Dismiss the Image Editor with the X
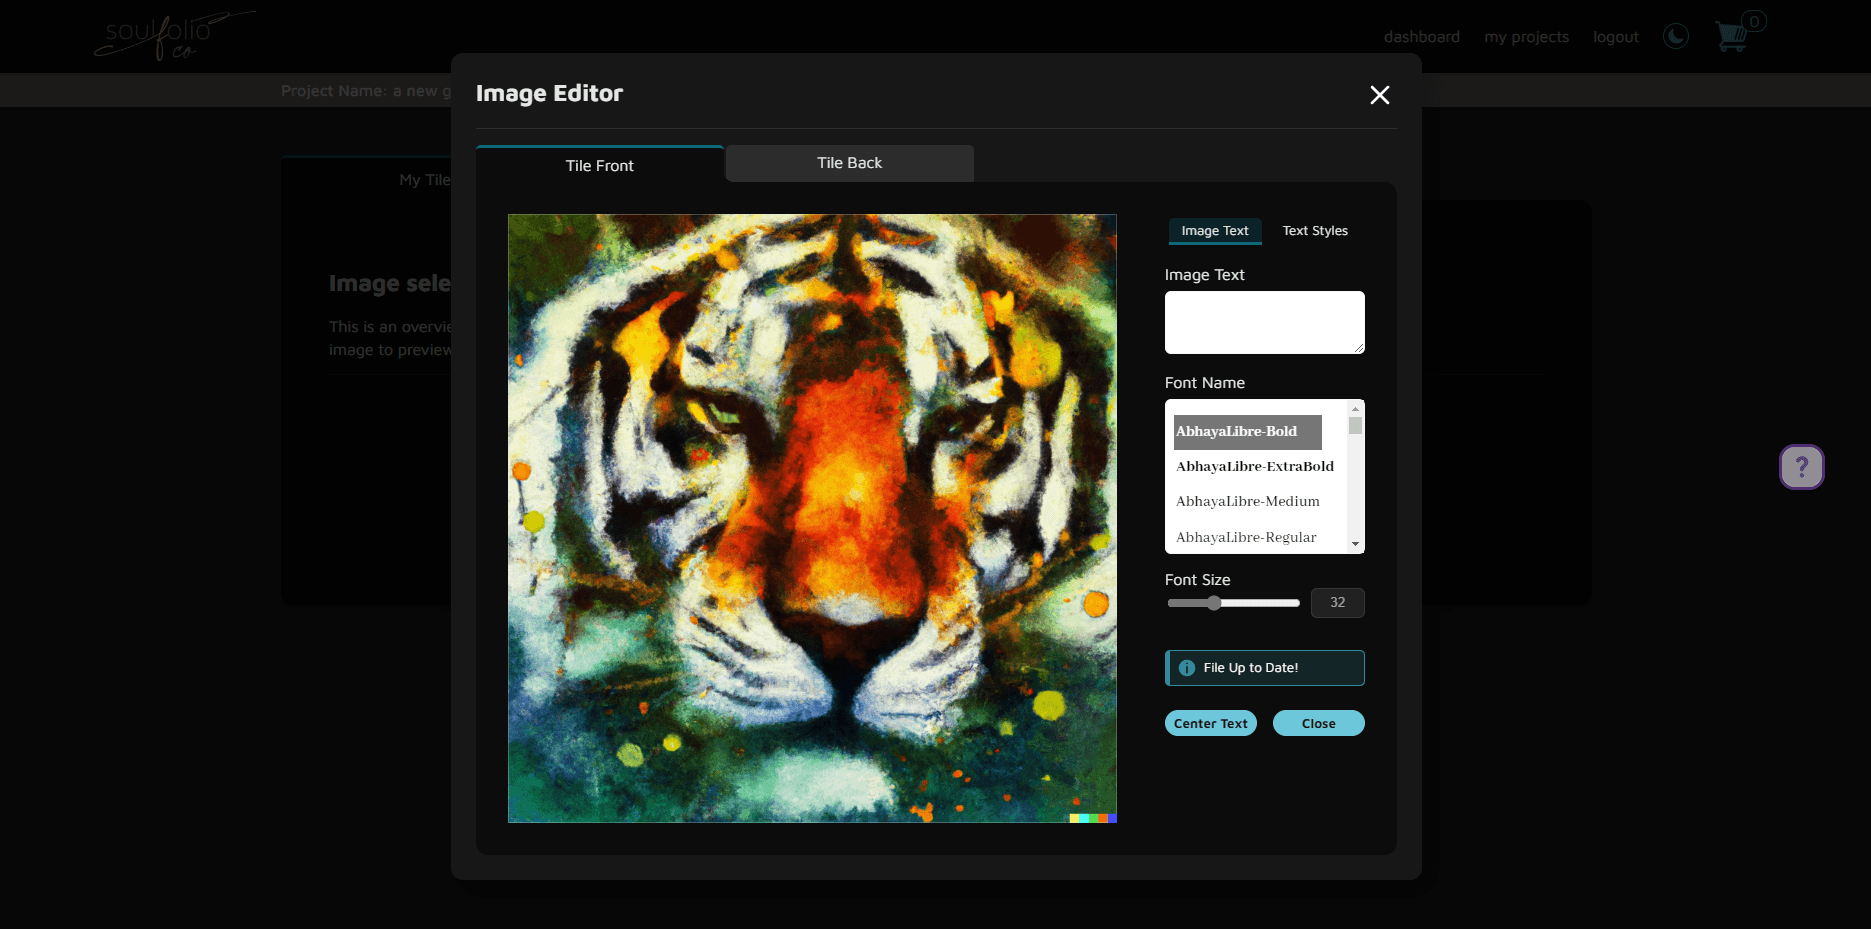 click(1380, 95)
